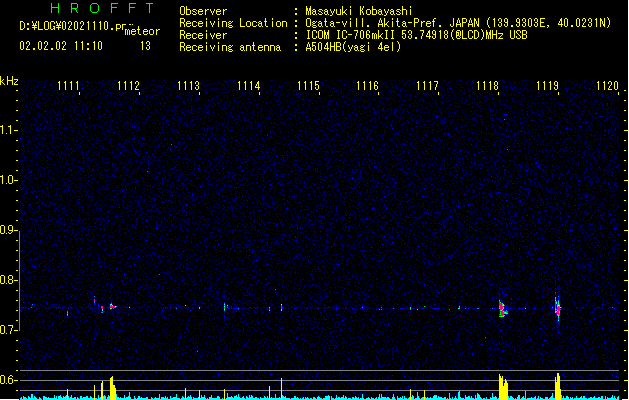The image size is (629, 400).
Task: Click the 1118 time axis marker
Action: (x=487, y=86)
